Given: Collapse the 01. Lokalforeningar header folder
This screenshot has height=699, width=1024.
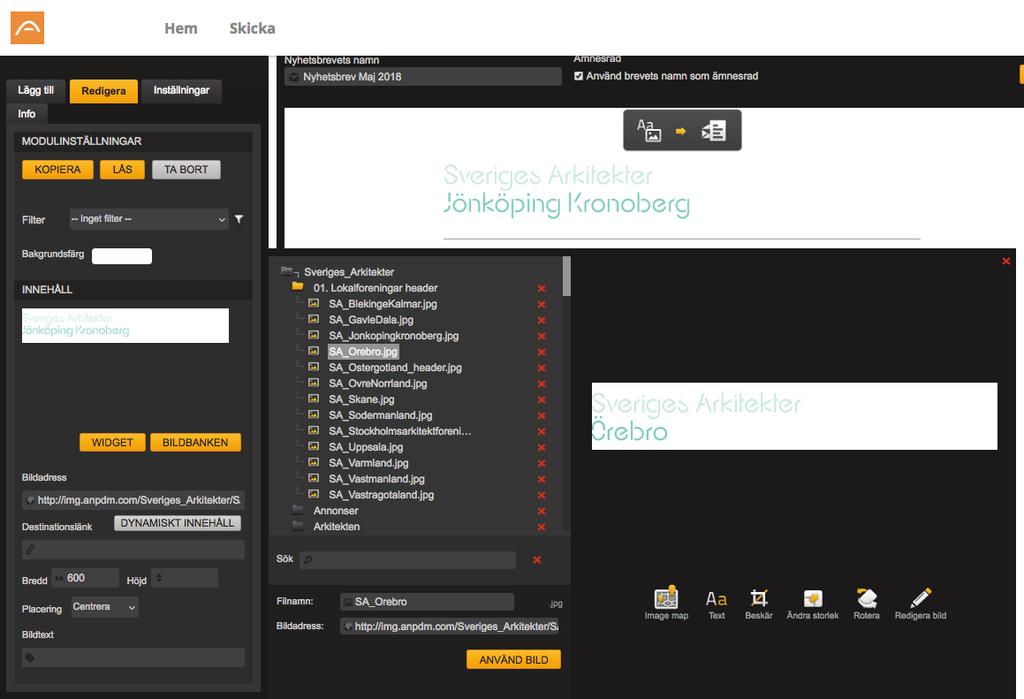Looking at the screenshot, I should pyautogui.click(x=298, y=287).
